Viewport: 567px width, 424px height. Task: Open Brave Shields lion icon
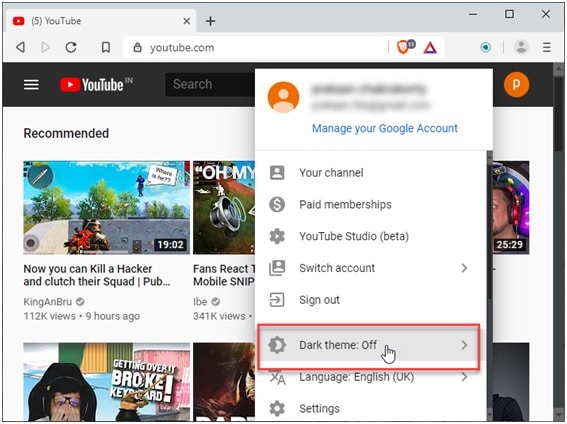click(x=402, y=47)
